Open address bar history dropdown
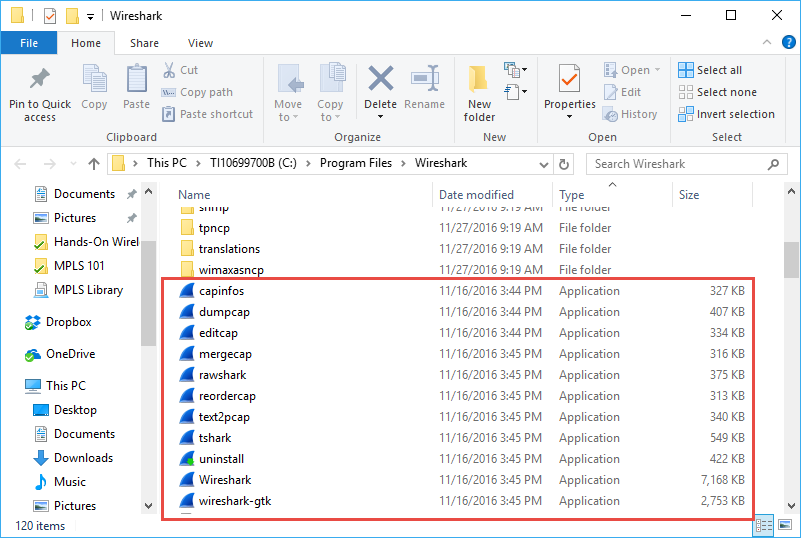Viewport: 801px width, 538px height. tap(541, 163)
